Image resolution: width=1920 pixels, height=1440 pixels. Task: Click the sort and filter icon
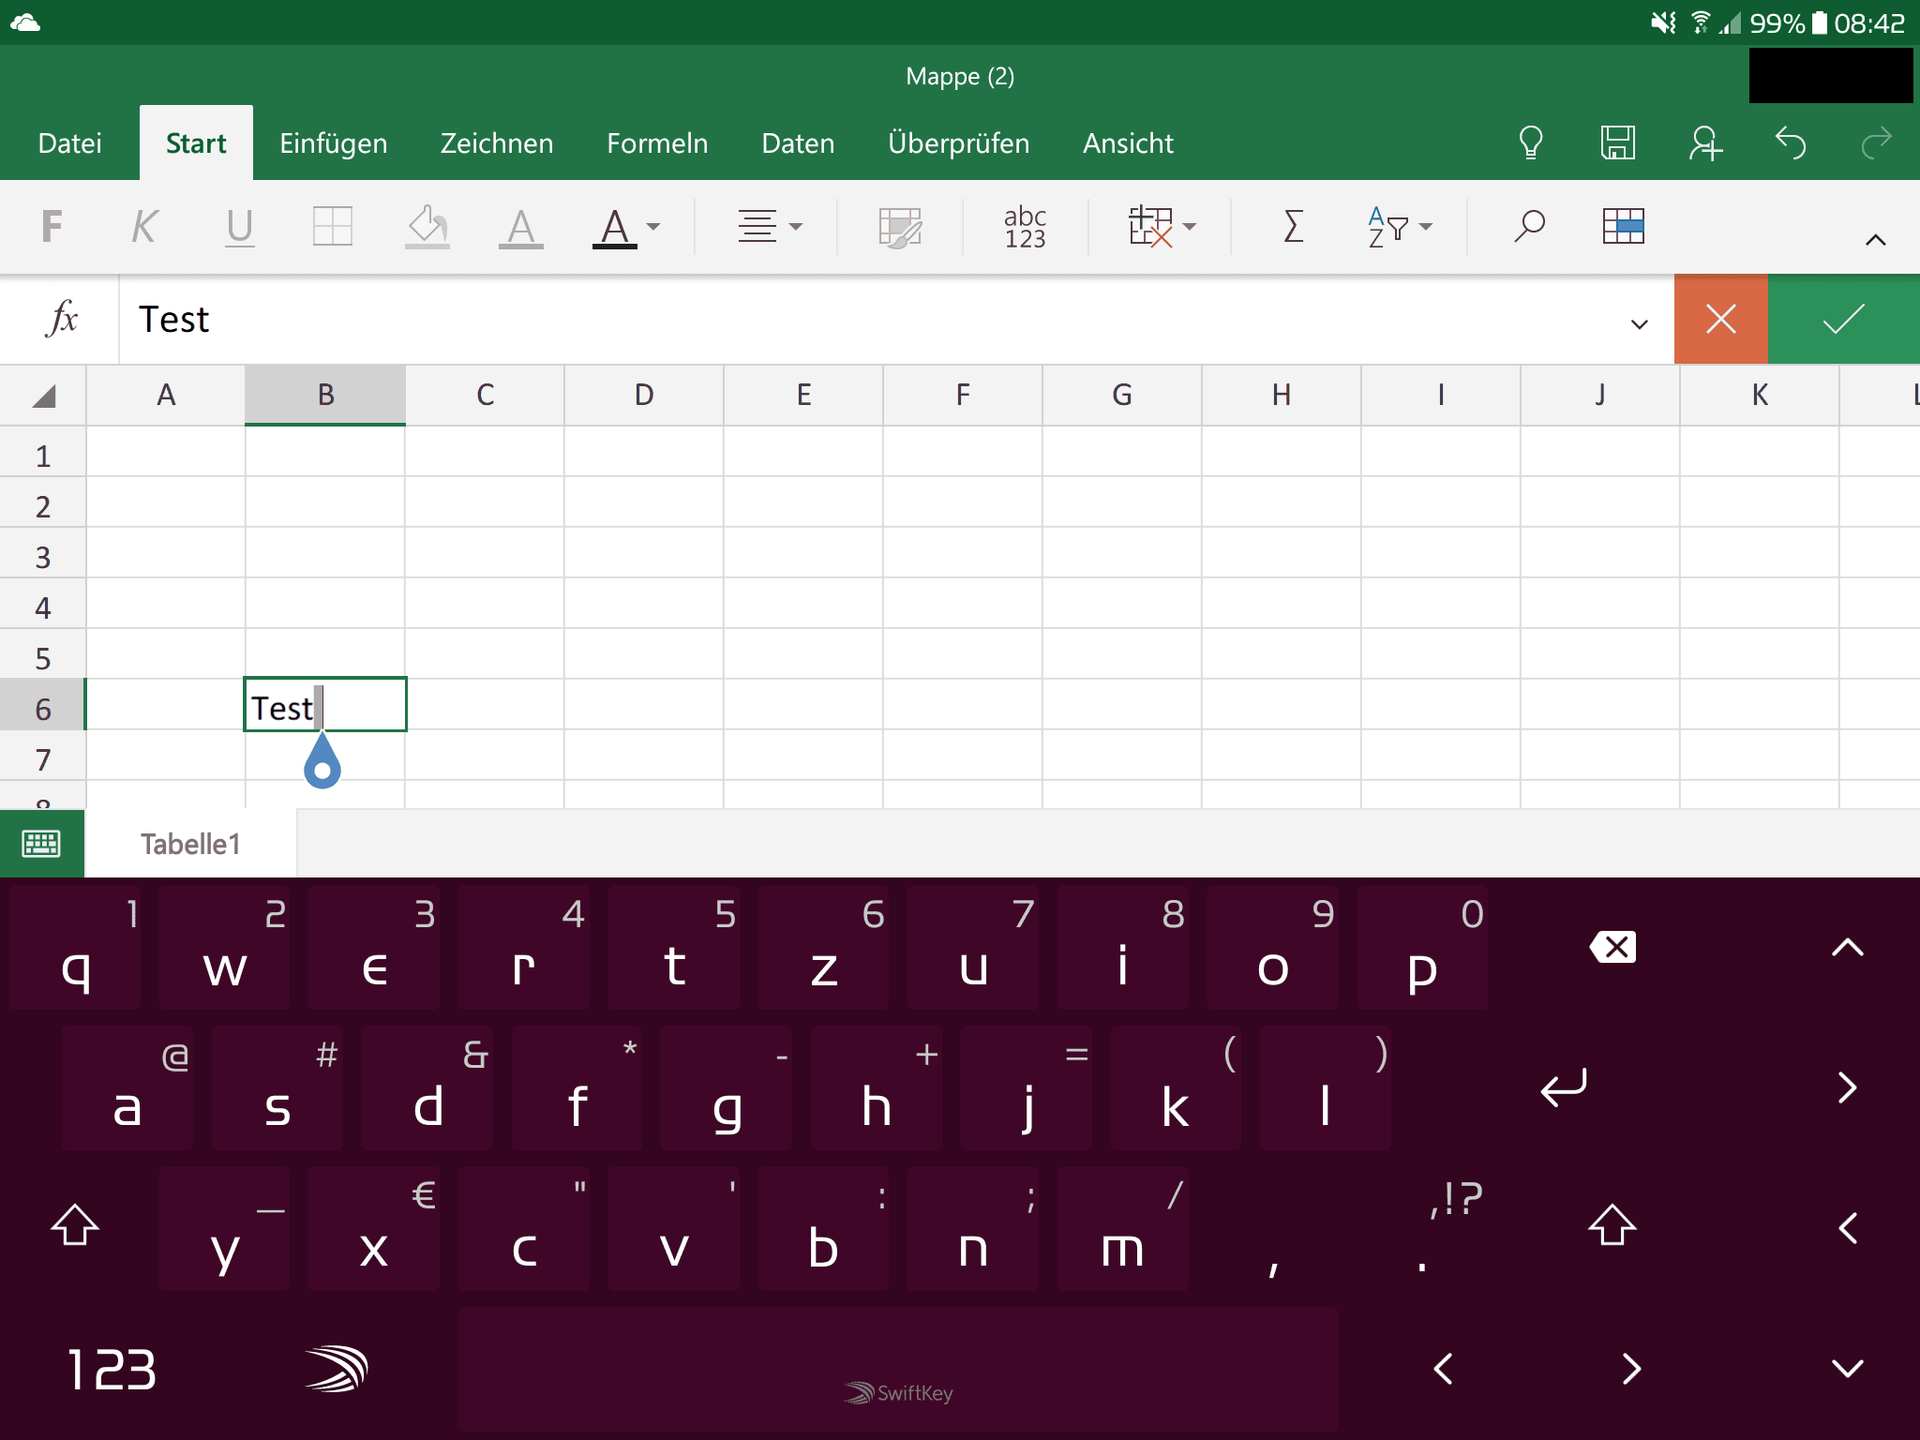click(x=1387, y=227)
